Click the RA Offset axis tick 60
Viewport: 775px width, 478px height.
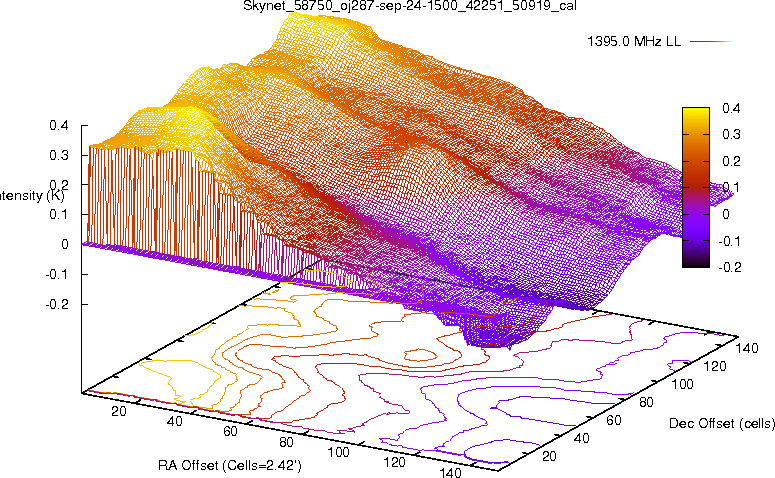[x=230, y=432]
